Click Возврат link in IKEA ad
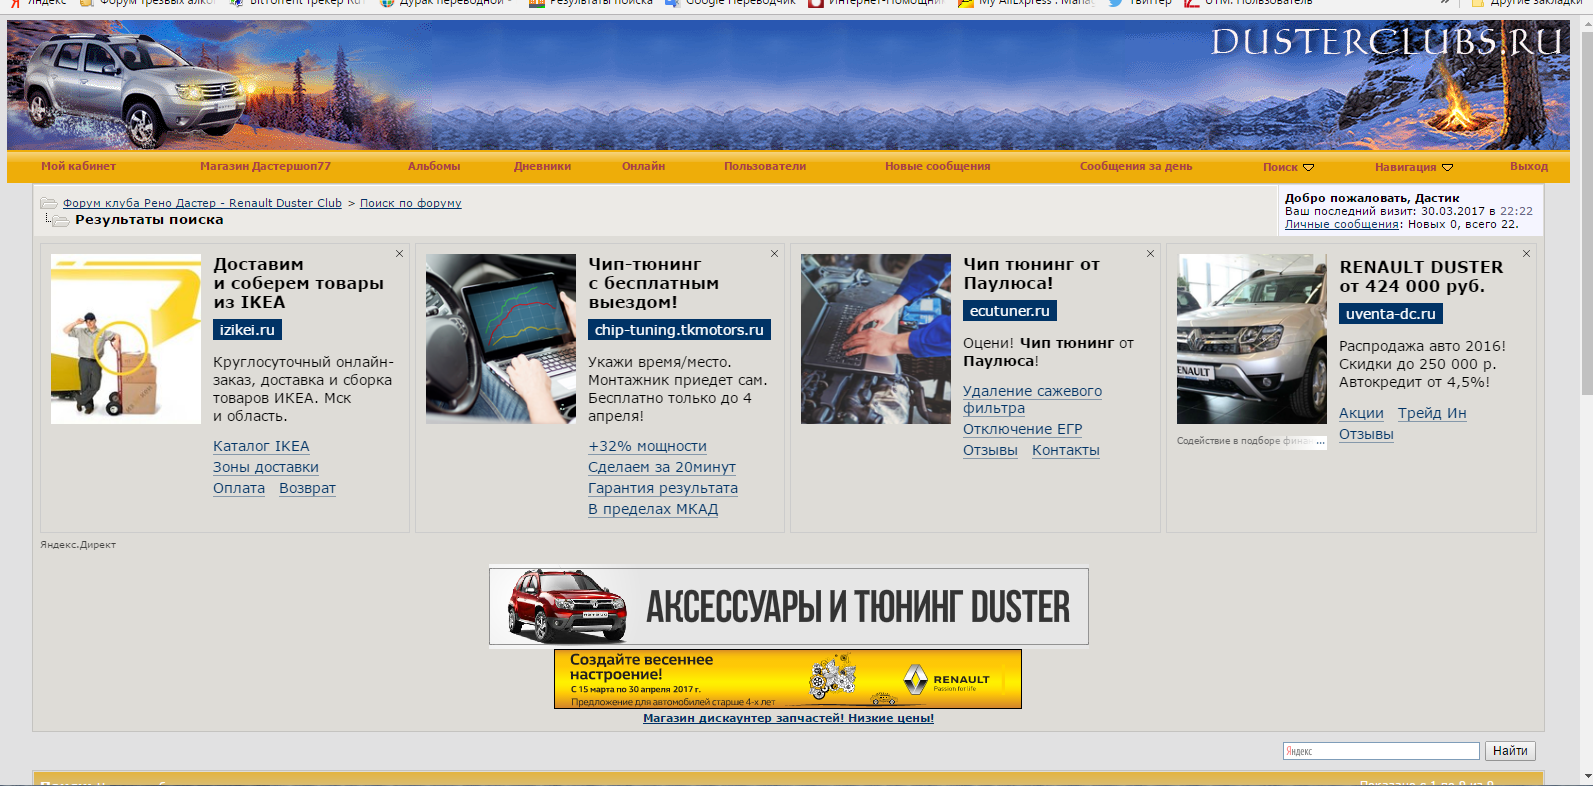The height and width of the screenshot is (786, 1593). coord(307,488)
